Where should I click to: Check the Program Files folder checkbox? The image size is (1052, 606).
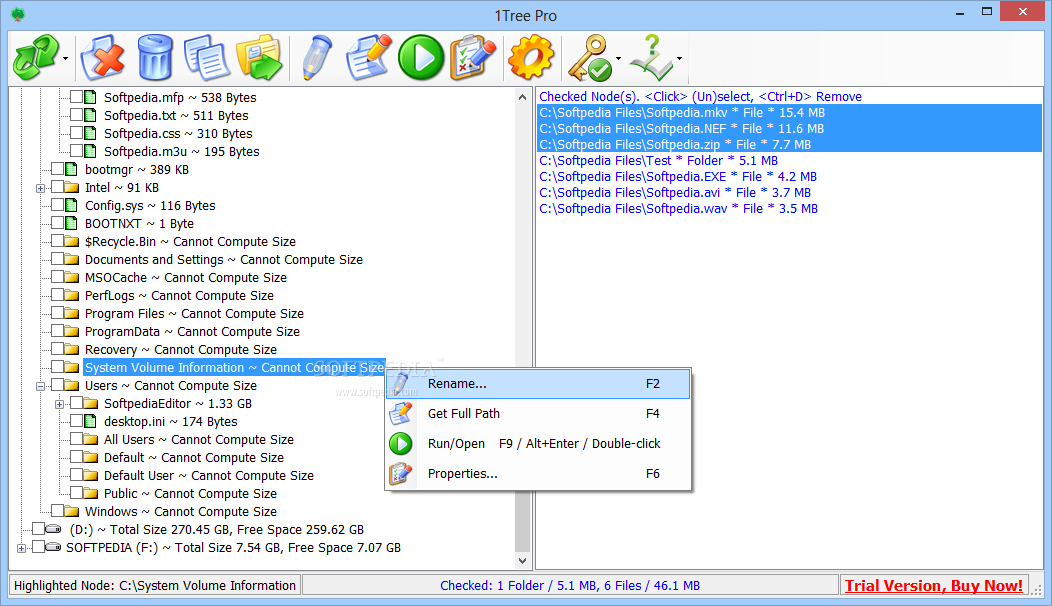click(x=58, y=313)
